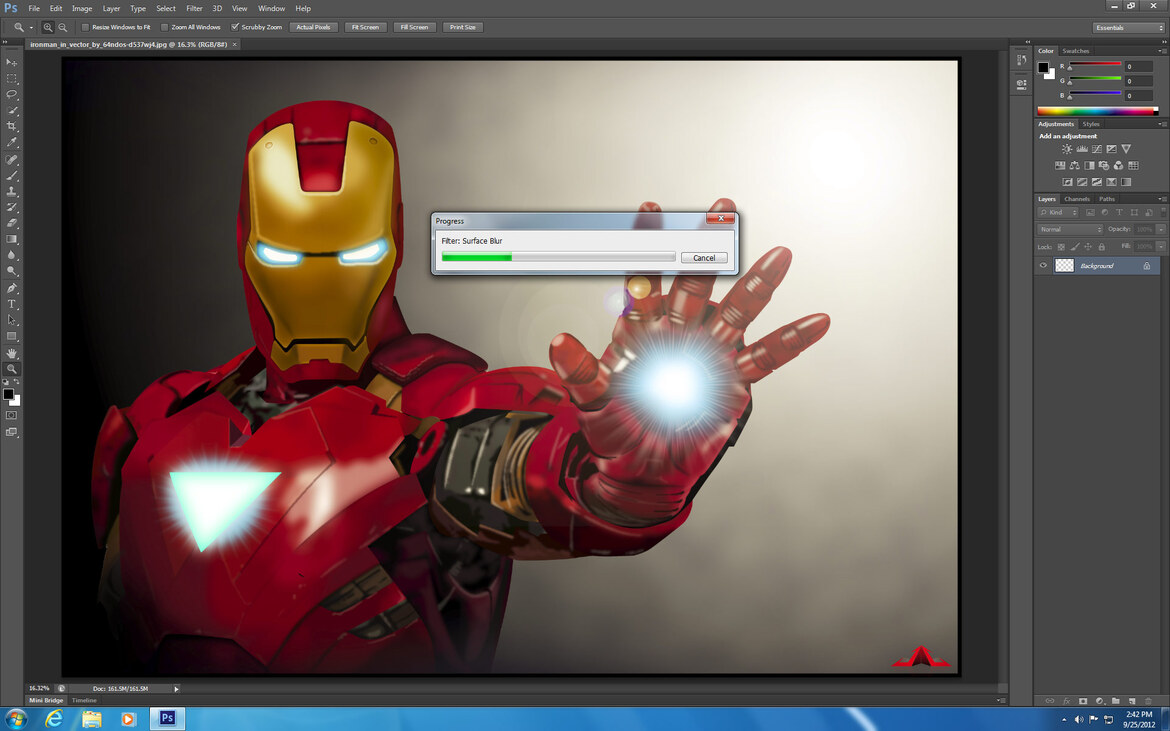1170x731 pixels.
Task: Add a Curves adjustment
Action: click(1096, 149)
